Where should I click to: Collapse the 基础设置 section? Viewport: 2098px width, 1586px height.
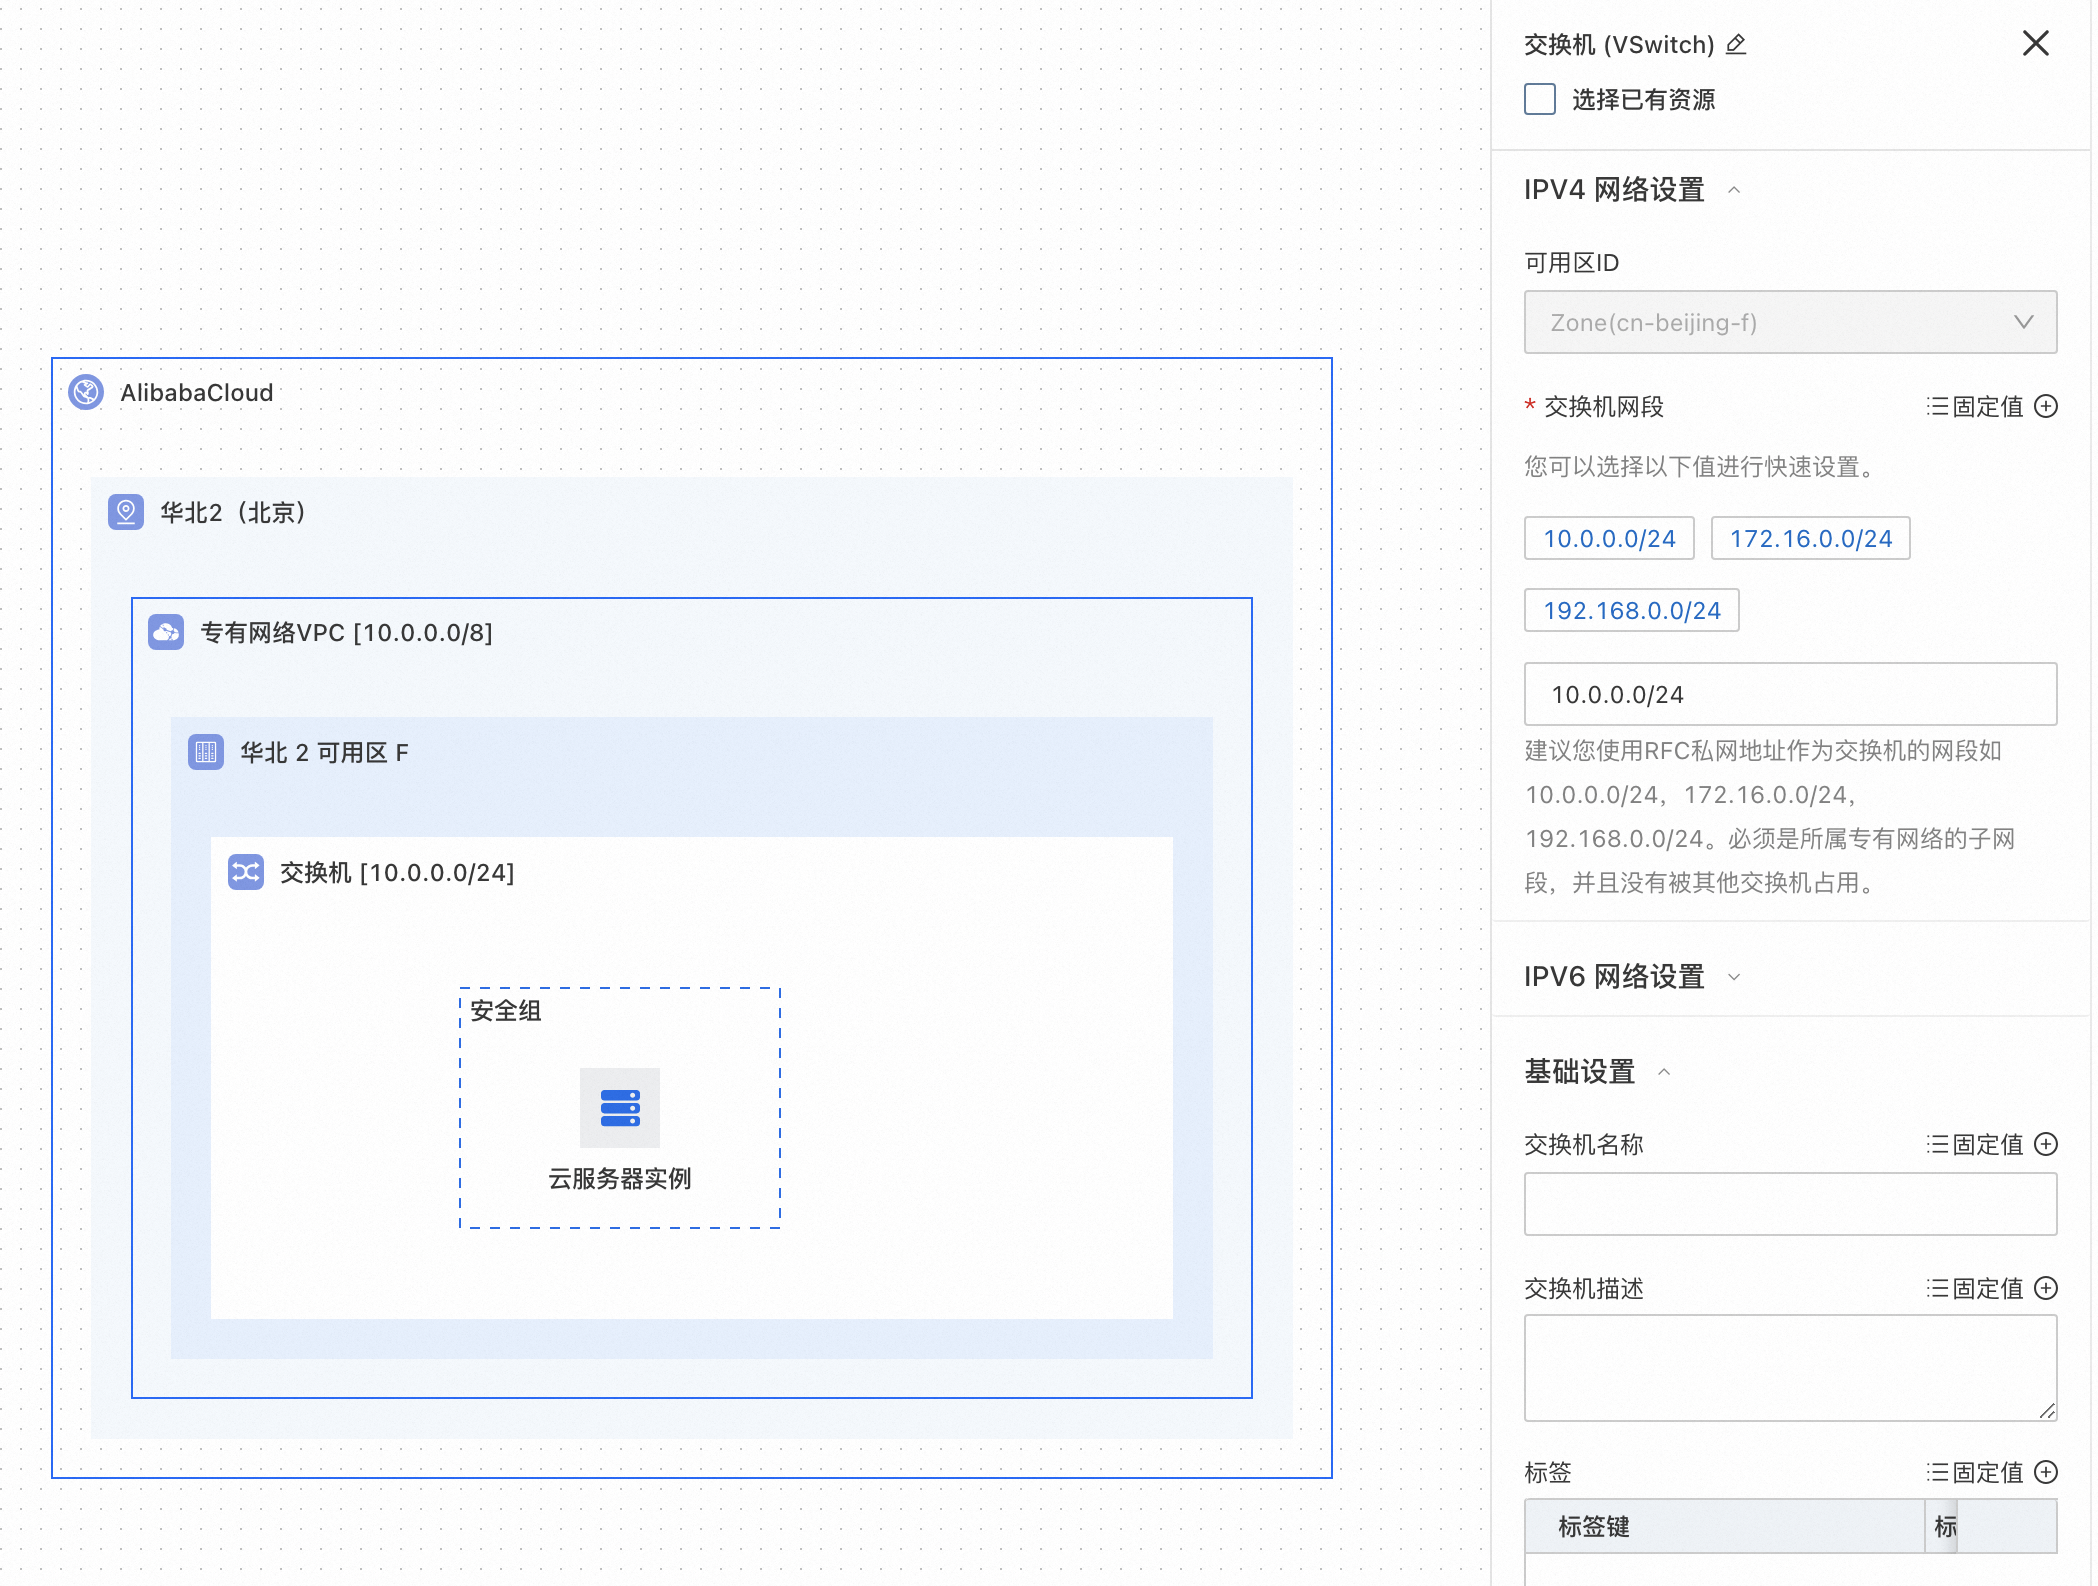point(1664,1072)
